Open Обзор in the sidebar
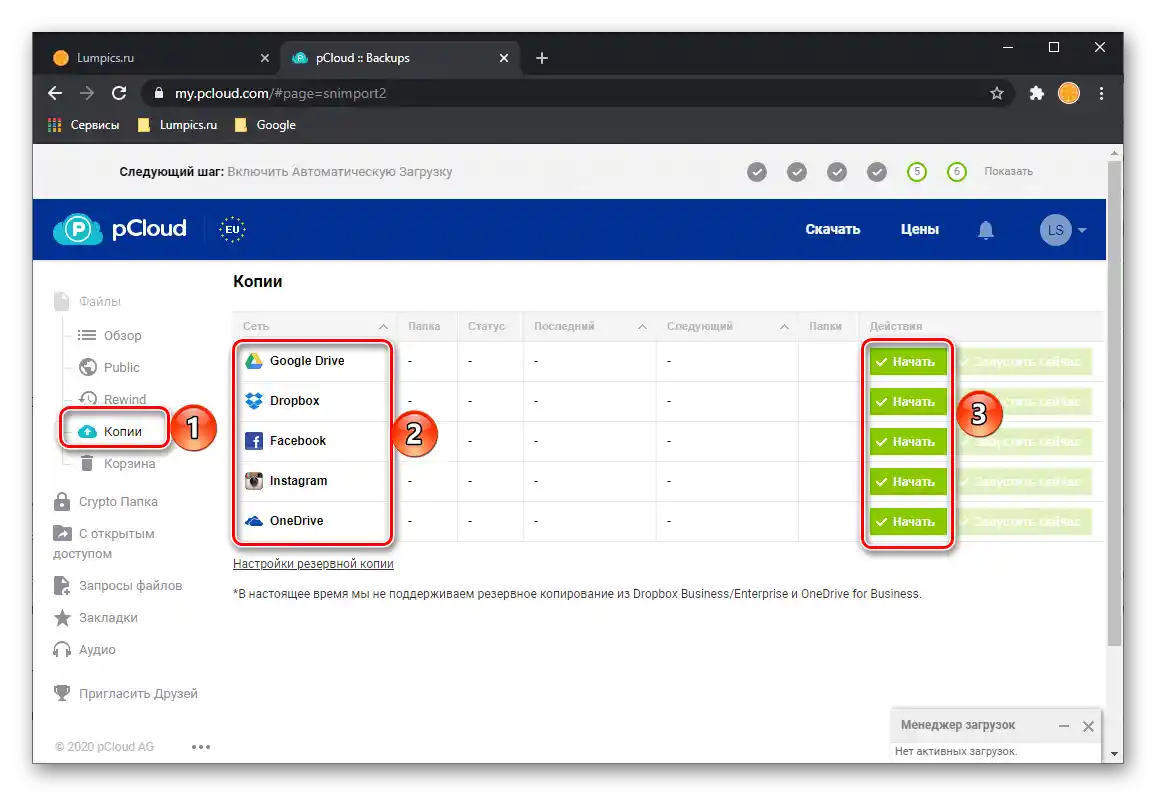The width and height of the screenshot is (1156, 796). tap(110, 335)
